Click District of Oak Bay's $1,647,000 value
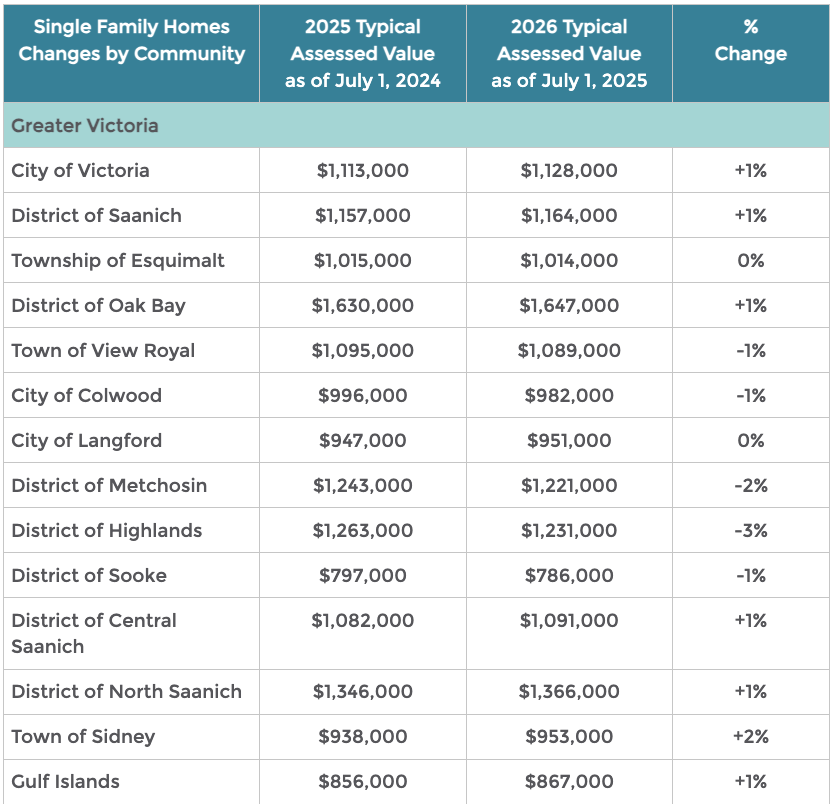Viewport: 834px width, 804px height. click(x=569, y=306)
